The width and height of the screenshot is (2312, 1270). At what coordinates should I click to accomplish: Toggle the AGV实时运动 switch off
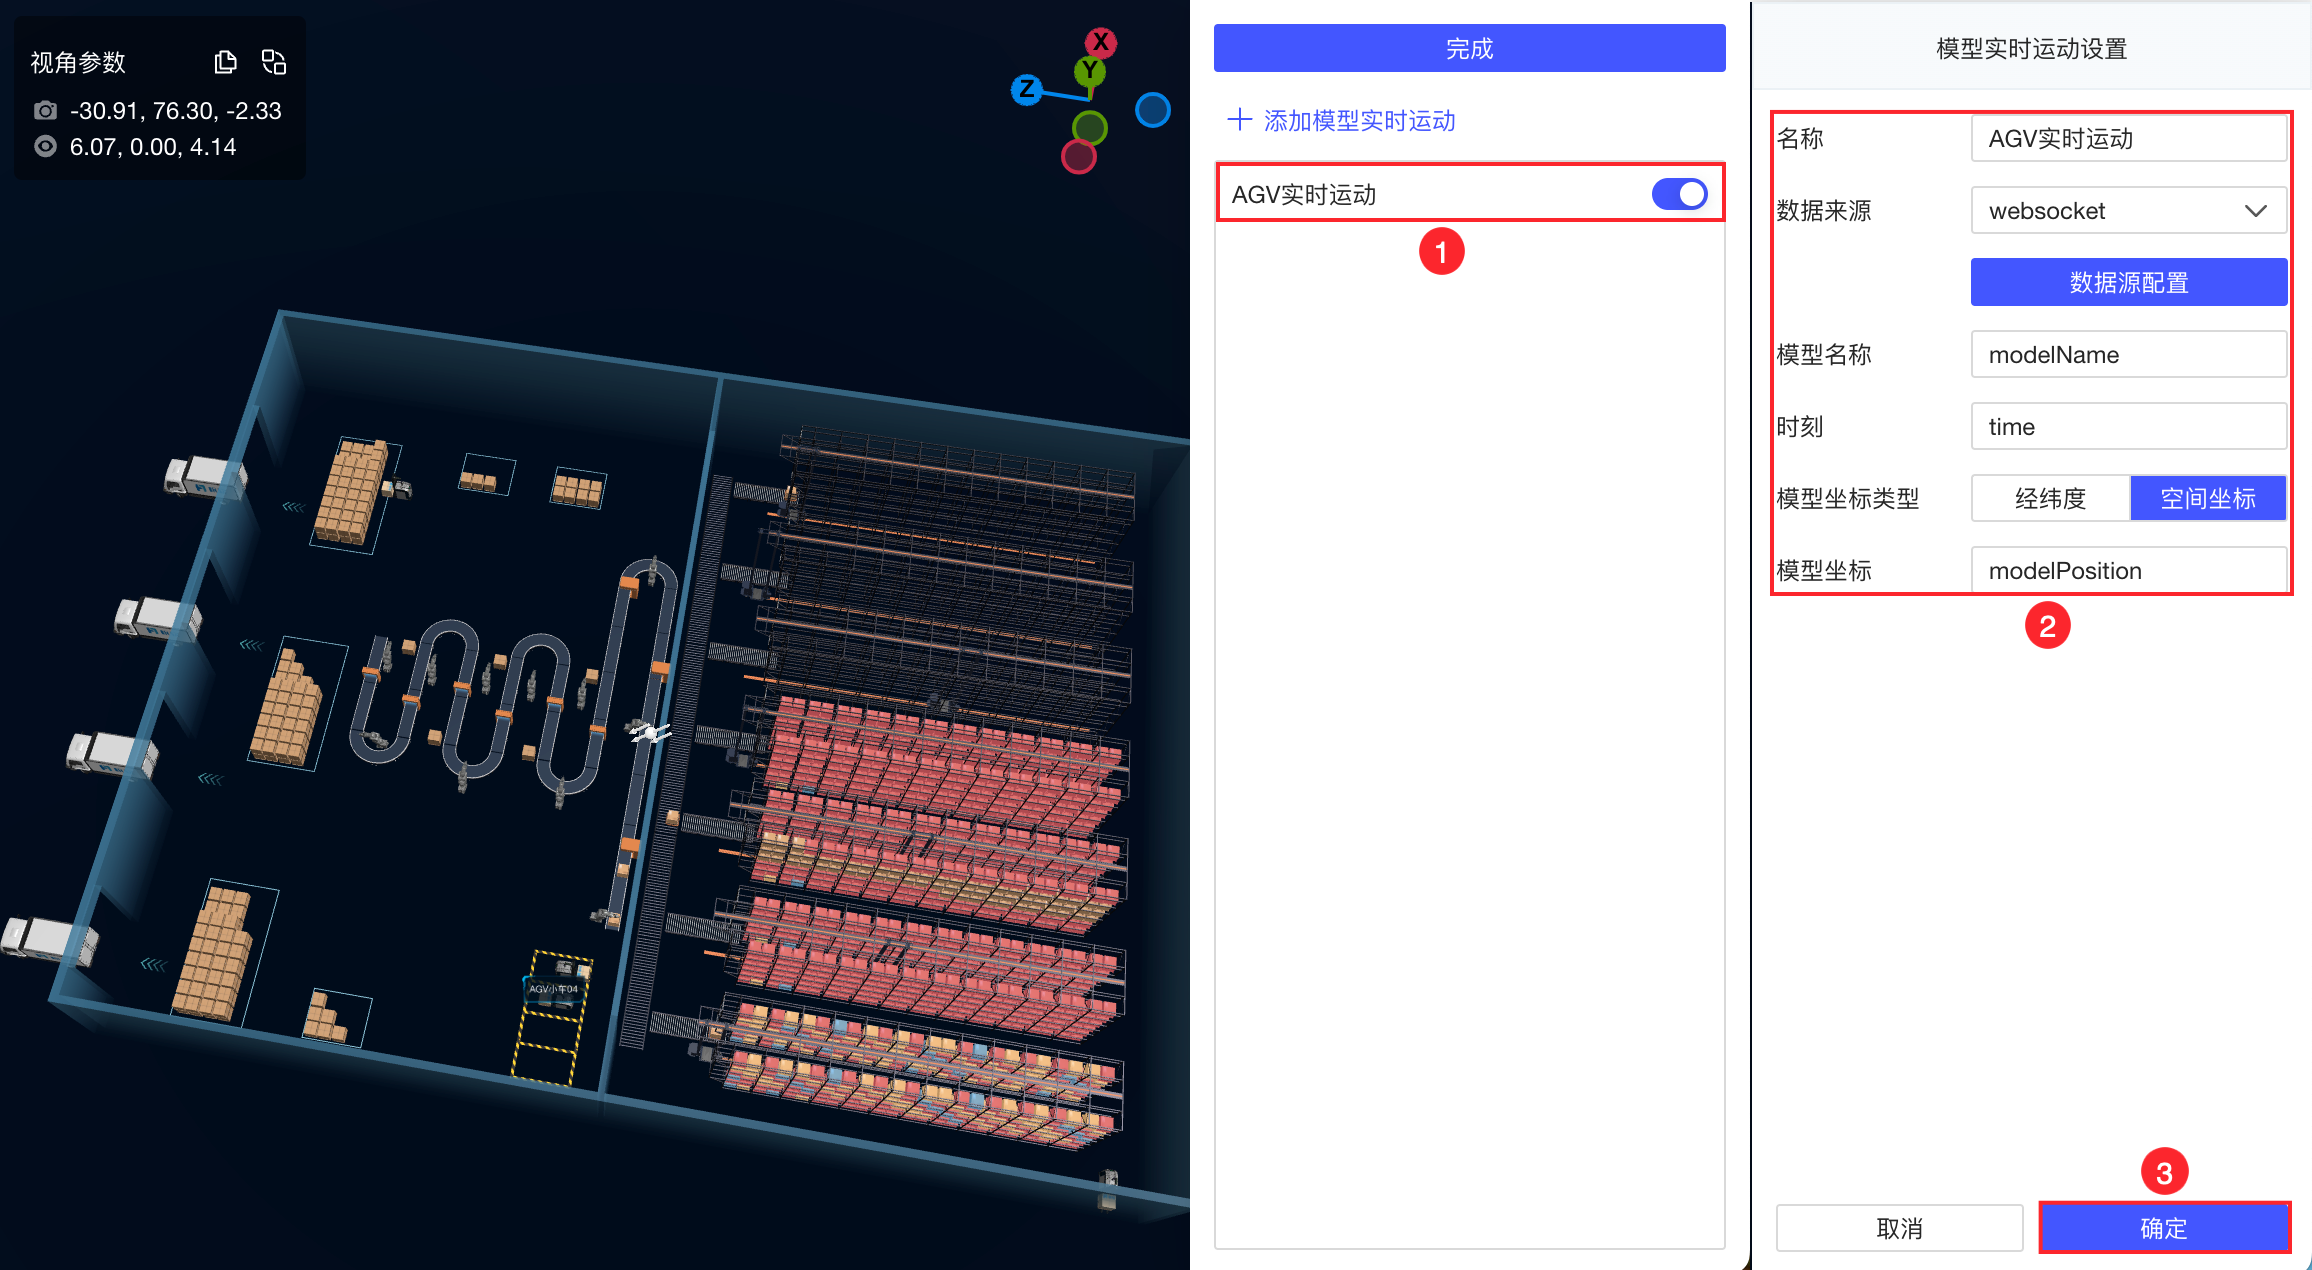[x=1679, y=194]
